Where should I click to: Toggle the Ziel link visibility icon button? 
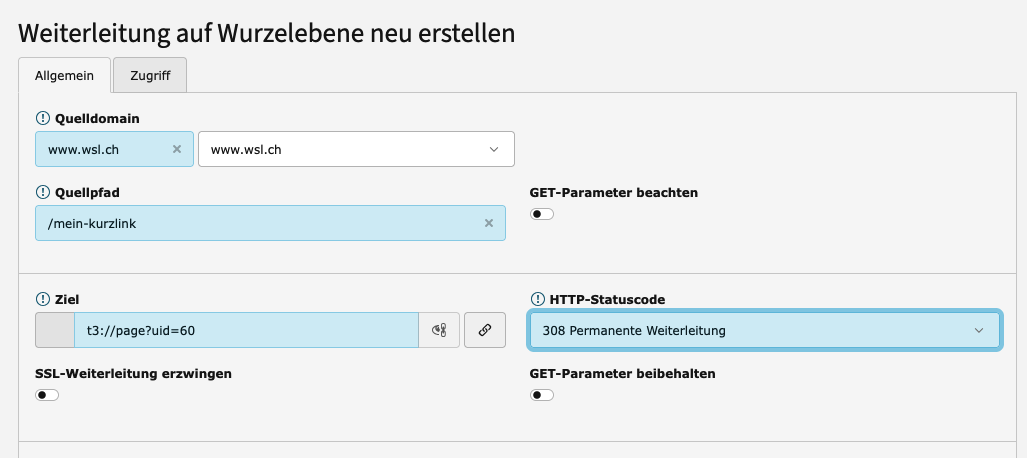tap(439, 330)
